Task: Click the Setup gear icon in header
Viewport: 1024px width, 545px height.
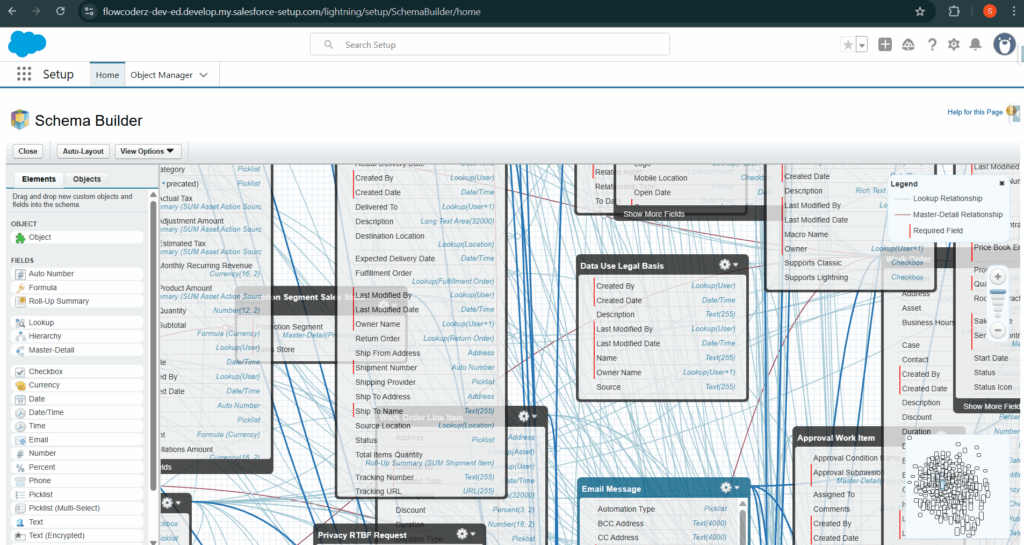Action: [x=953, y=44]
